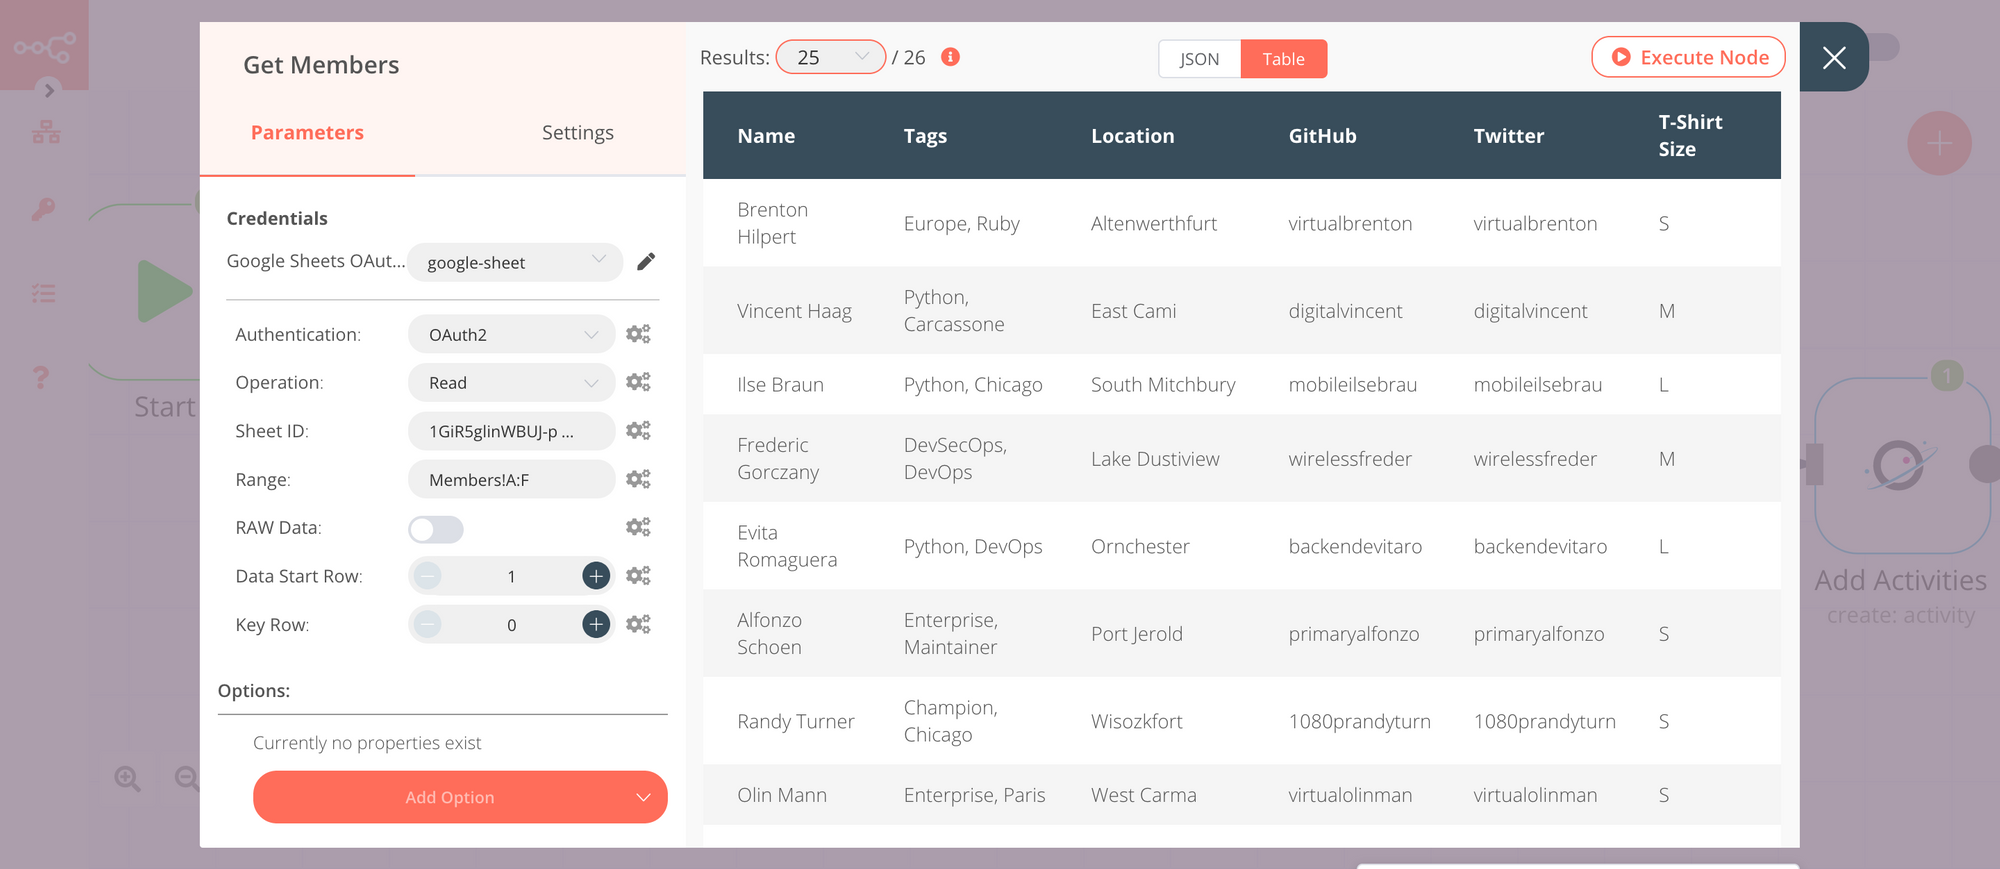Image resolution: width=2000 pixels, height=869 pixels.
Task: Open Help question mark icon in sidebar
Action: click(x=41, y=377)
